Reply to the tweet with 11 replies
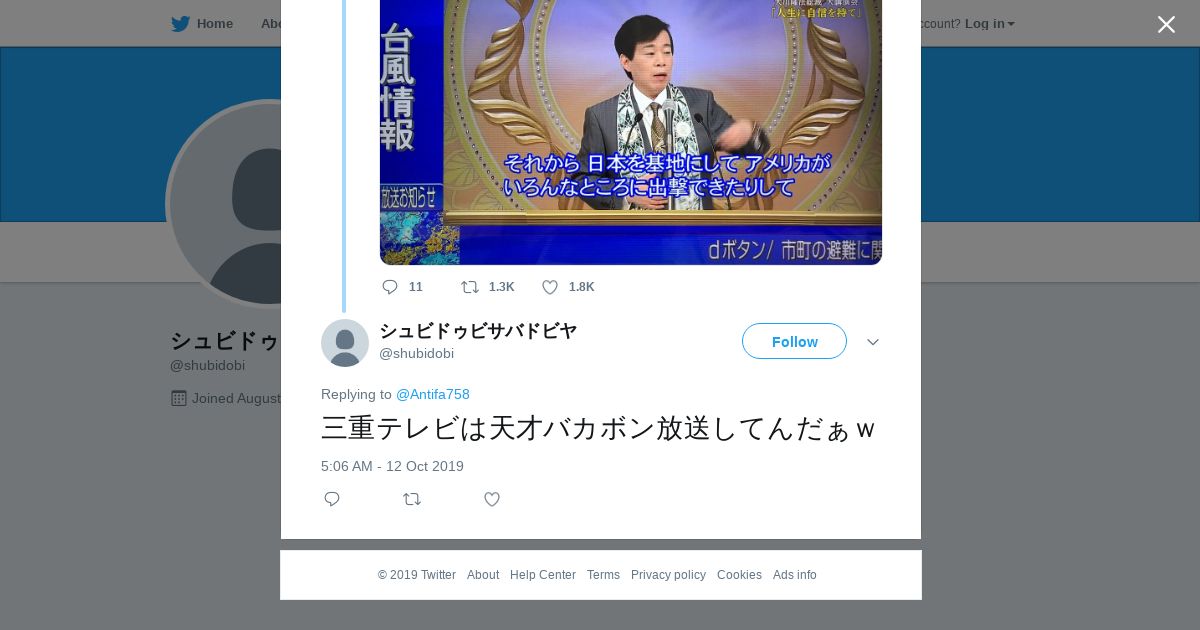 coord(390,287)
